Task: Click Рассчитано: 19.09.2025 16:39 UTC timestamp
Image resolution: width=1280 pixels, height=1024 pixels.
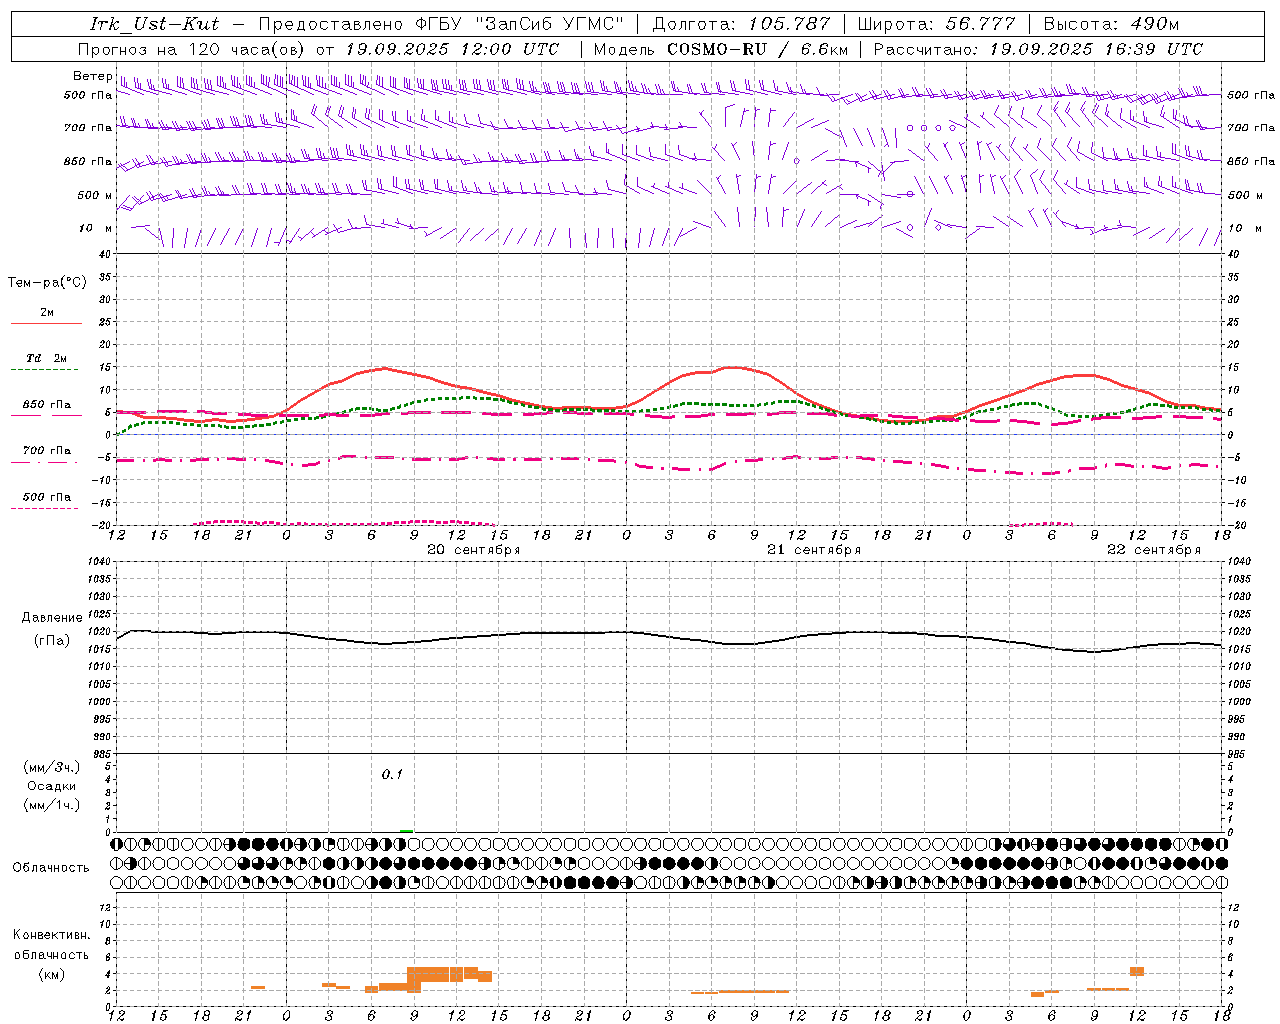Action: click(x=1038, y=49)
